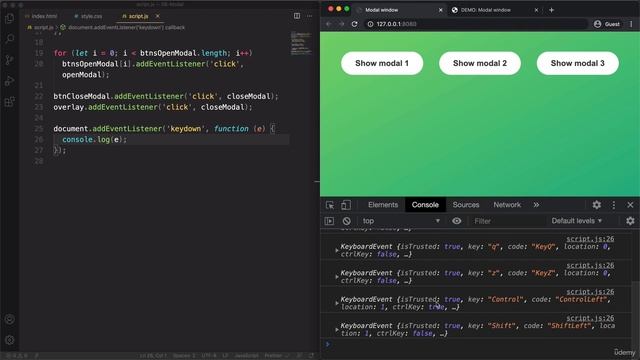Go forward in the browser
Image resolution: width=640 pixels, height=360 pixels.
pyautogui.click(x=341, y=24)
